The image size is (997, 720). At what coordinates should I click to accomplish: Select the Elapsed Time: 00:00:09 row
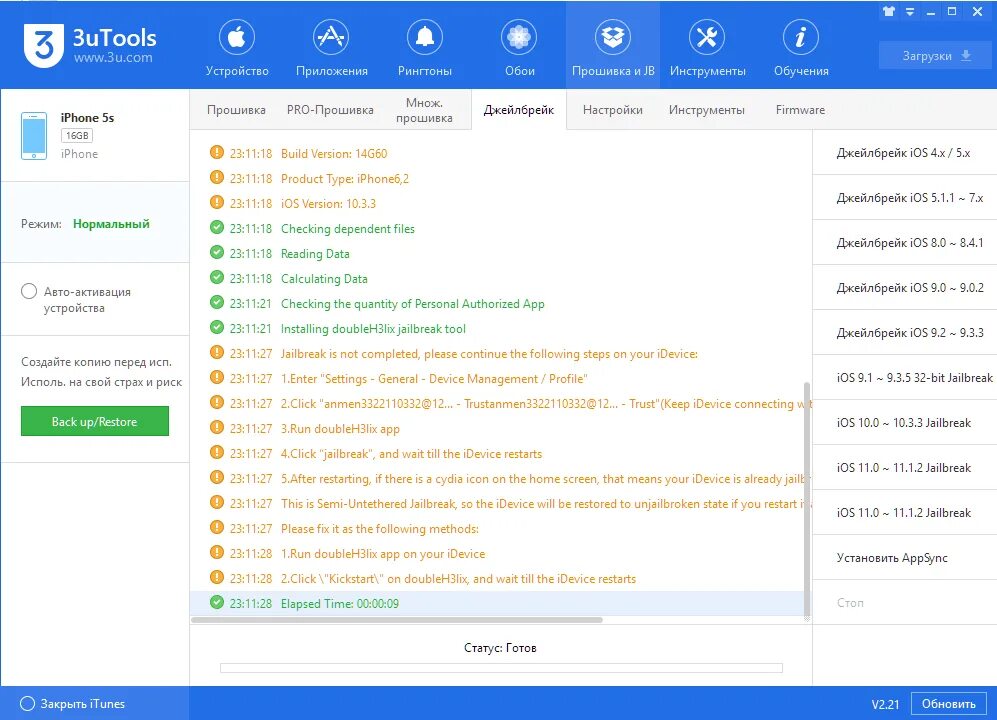[x=497, y=604]
